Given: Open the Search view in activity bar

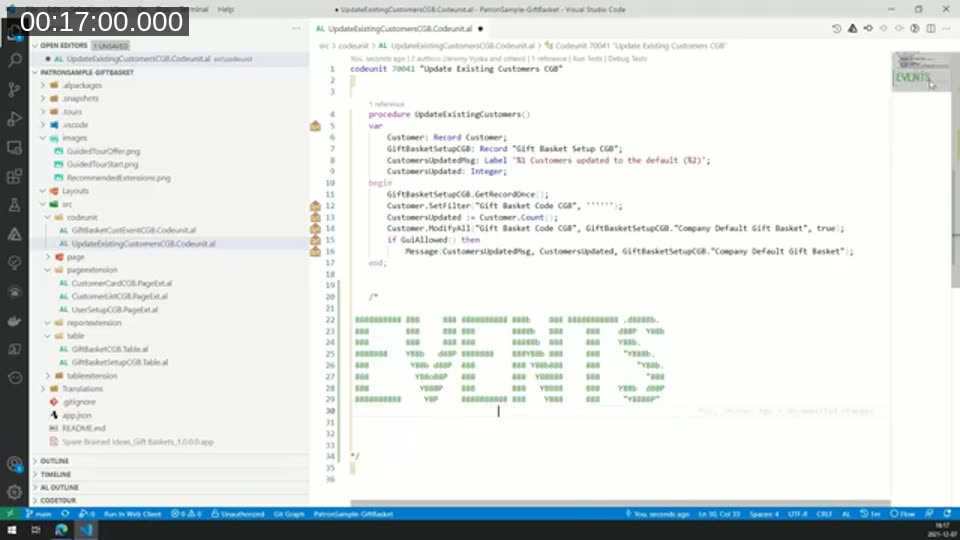Looking at the screenshot, I should 14,60.
